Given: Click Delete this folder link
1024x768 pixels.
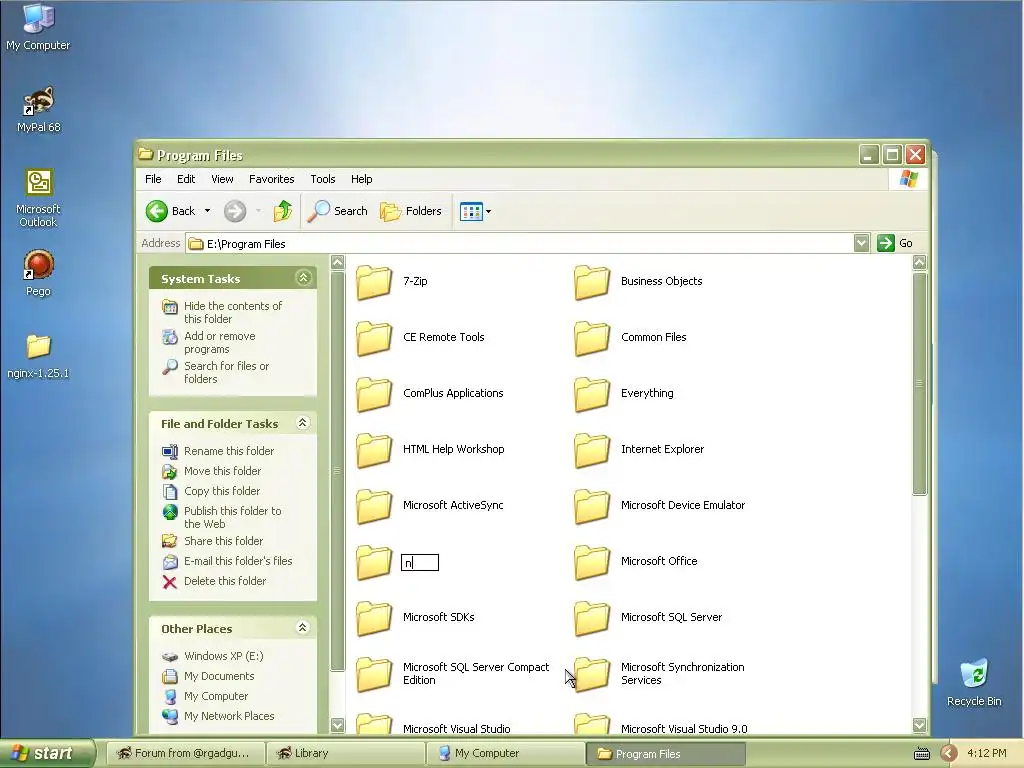Looking at the screenshot, I should click(x=225, y=581).
